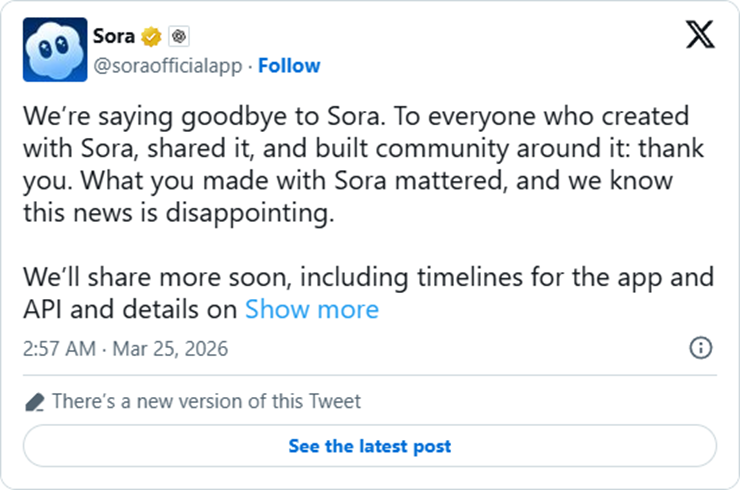Click the pencil edit-history icon
Screen dimensions: 740x491
[34, 402]
